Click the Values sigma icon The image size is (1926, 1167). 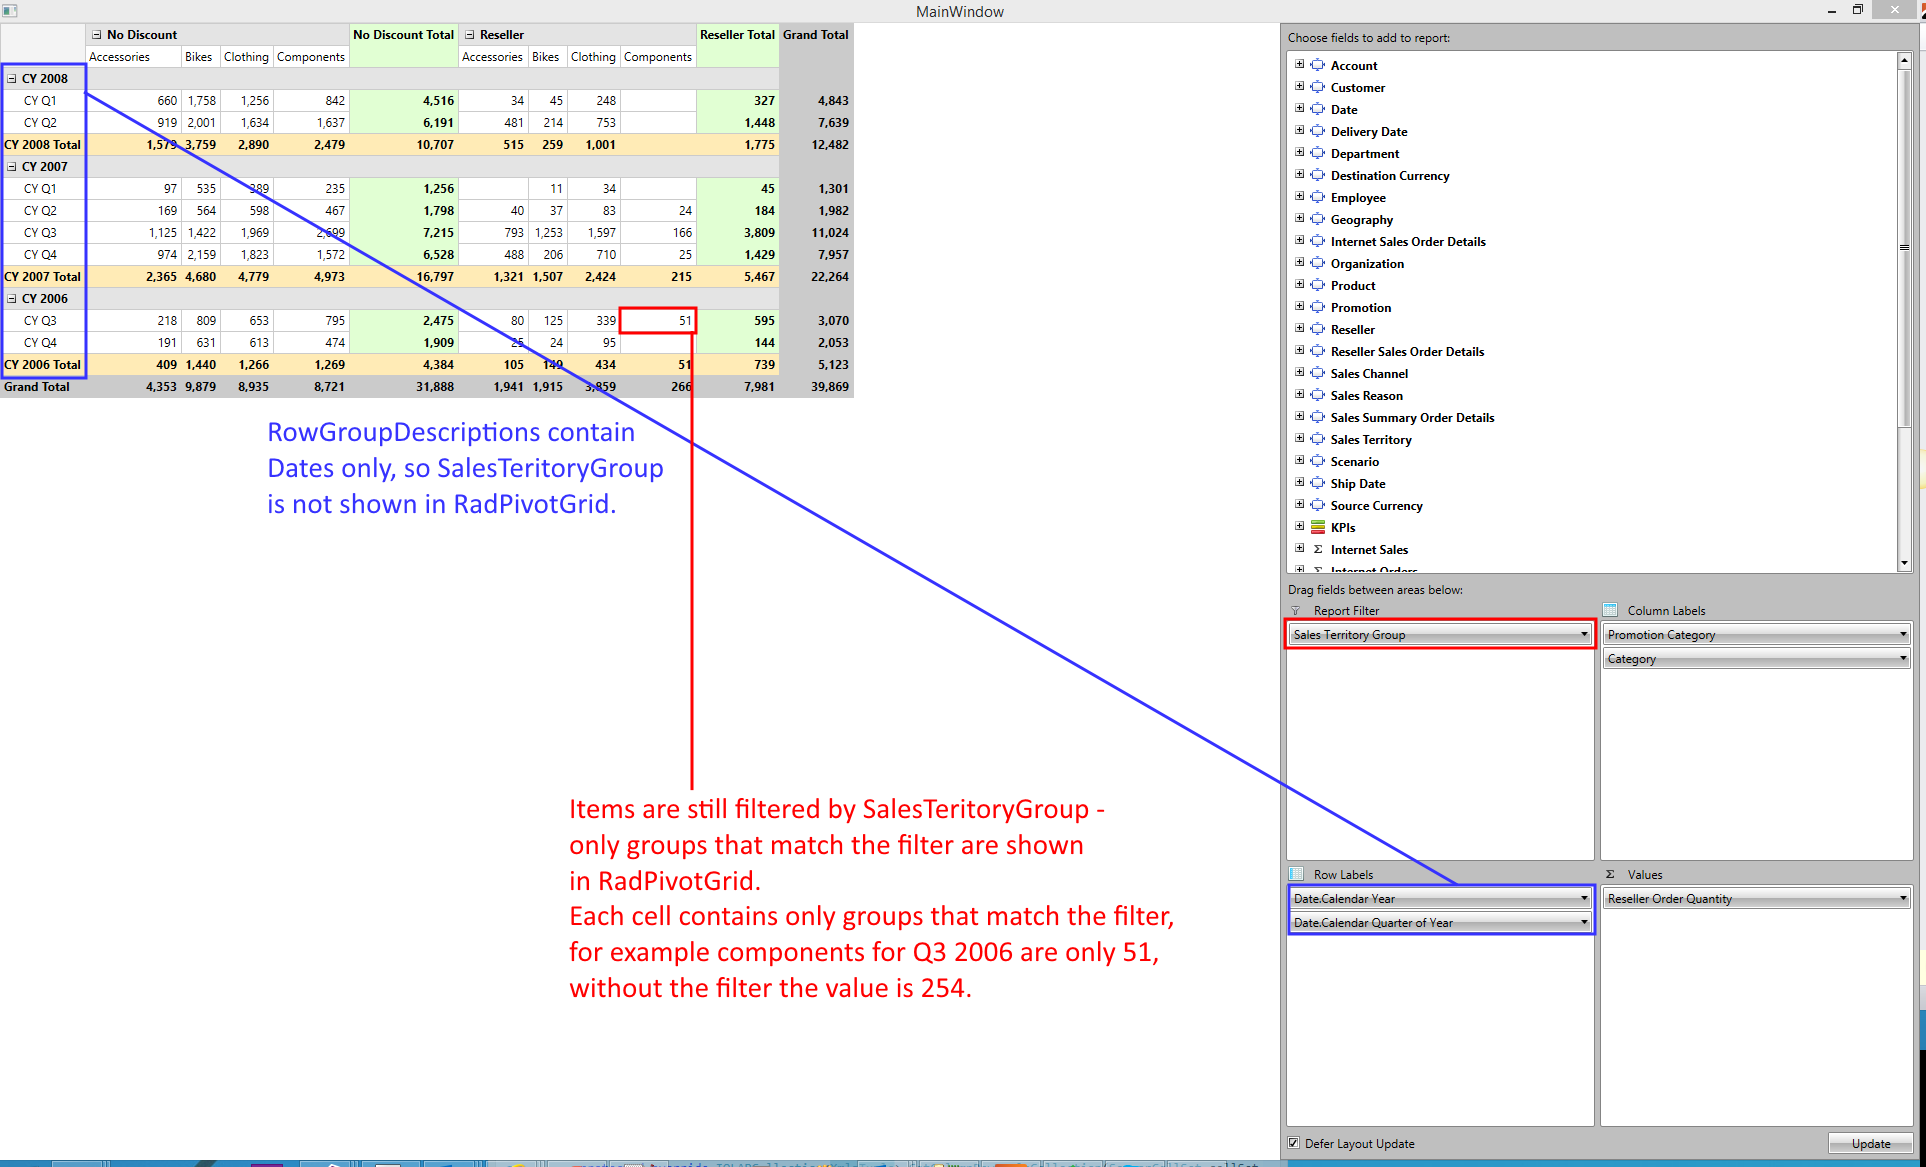[1610, 874]
